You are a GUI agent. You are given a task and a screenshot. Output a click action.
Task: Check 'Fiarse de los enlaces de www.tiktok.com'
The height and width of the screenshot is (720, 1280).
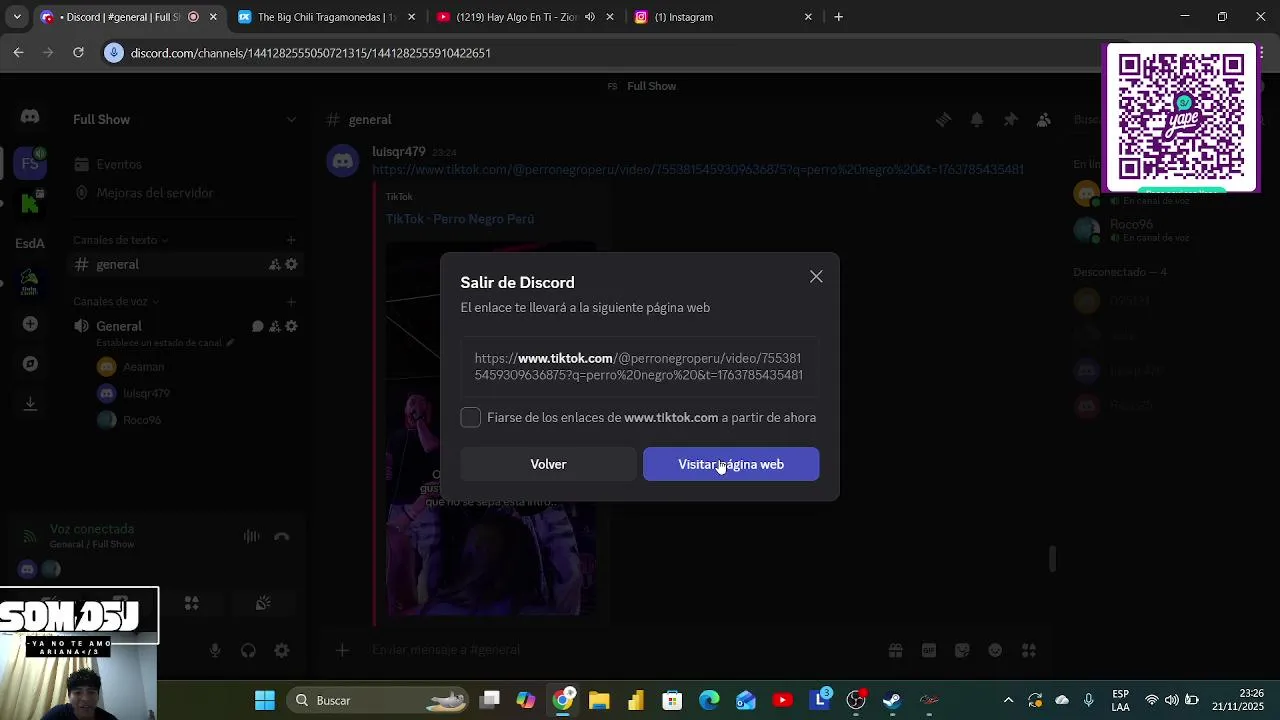coord(471,417)
